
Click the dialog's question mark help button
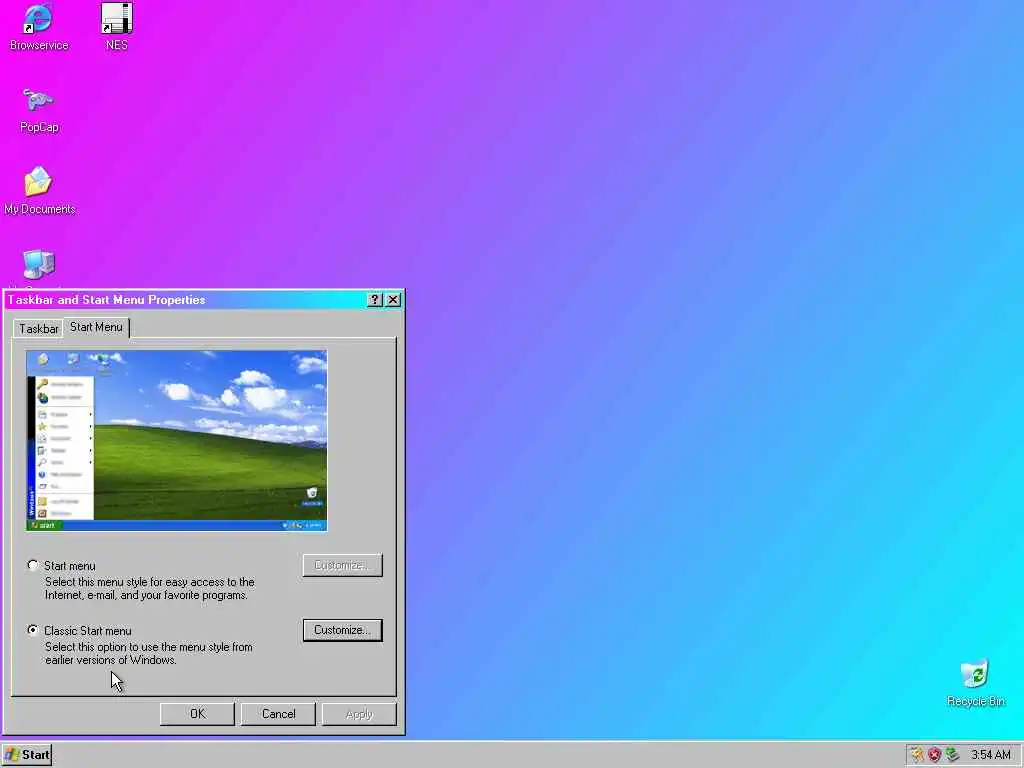pos(375,300)
